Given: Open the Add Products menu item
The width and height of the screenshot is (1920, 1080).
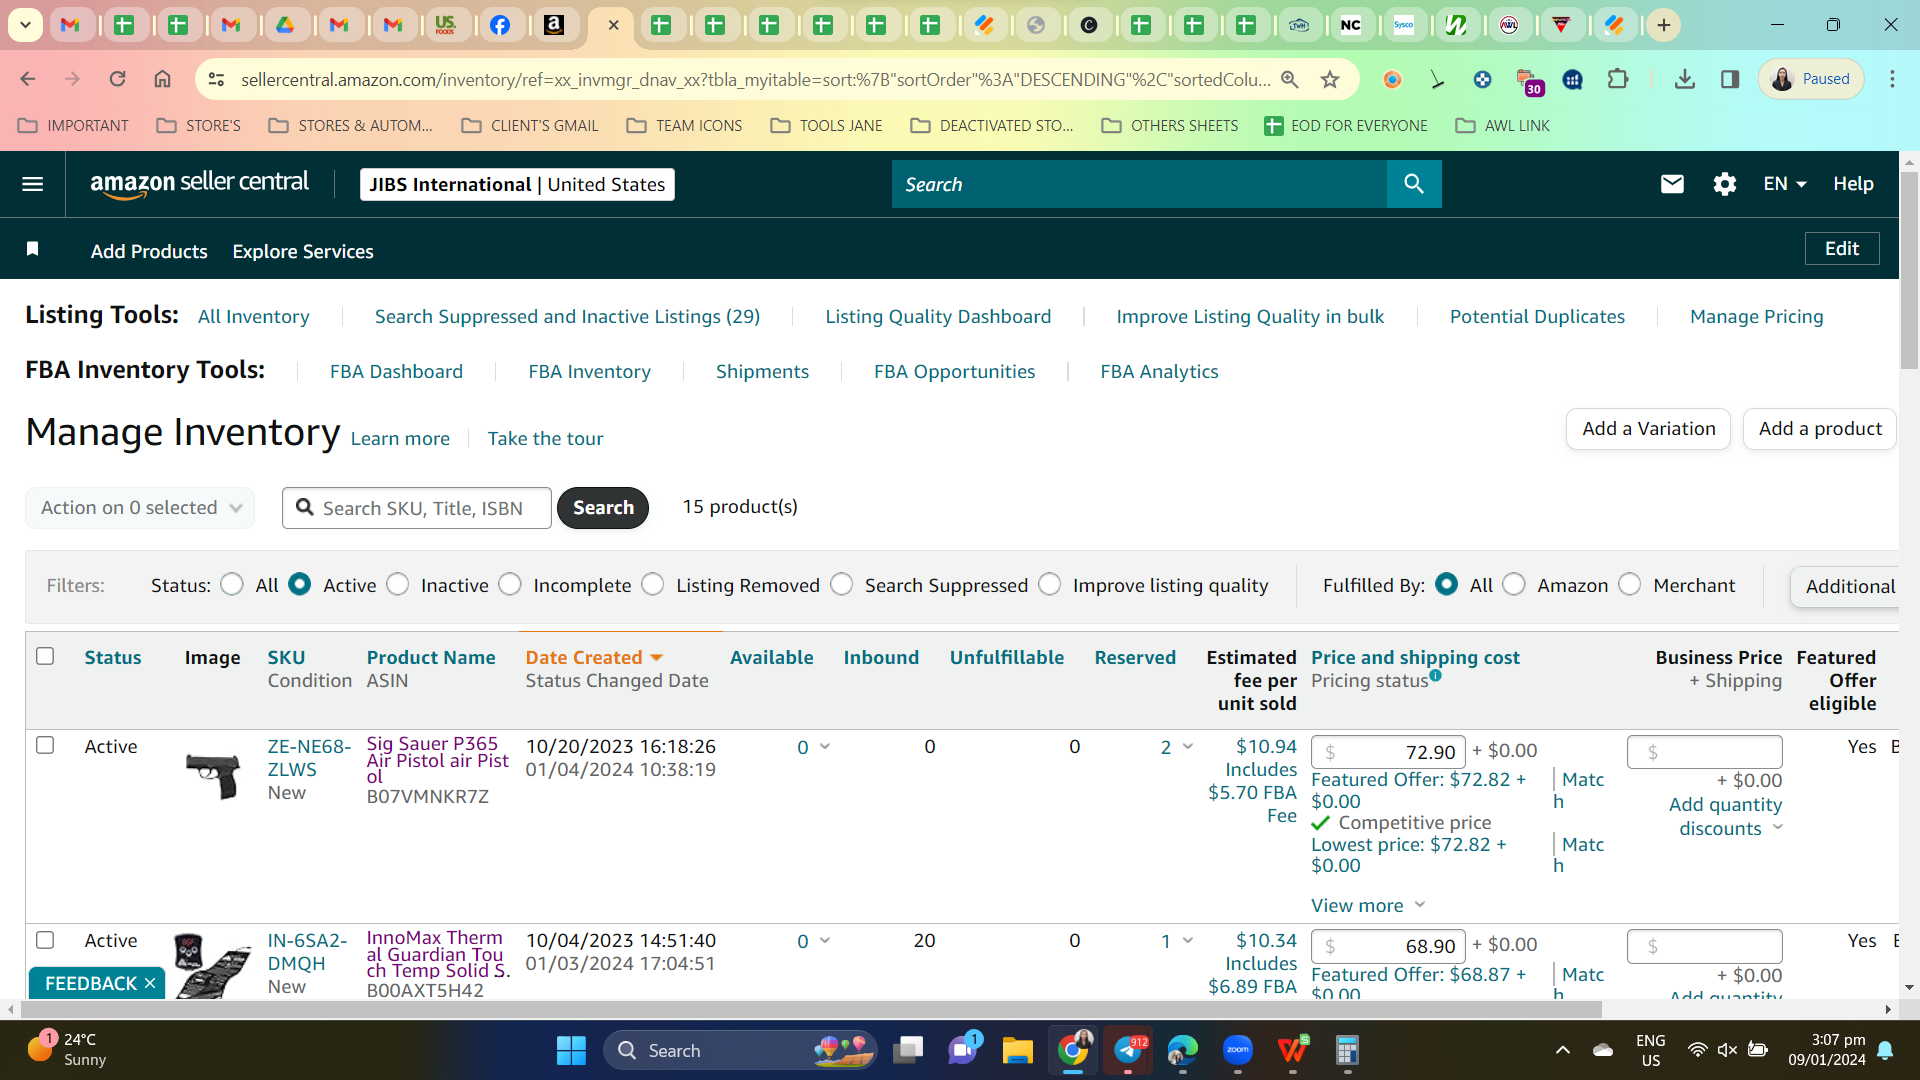Looking at the screenshot, I should point(149,251).
